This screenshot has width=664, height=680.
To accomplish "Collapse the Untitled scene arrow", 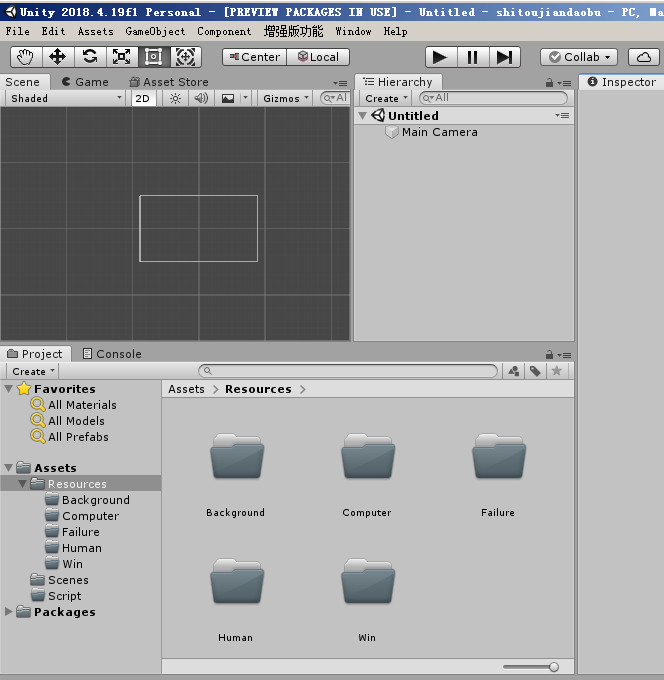I will tap(363, 115).
